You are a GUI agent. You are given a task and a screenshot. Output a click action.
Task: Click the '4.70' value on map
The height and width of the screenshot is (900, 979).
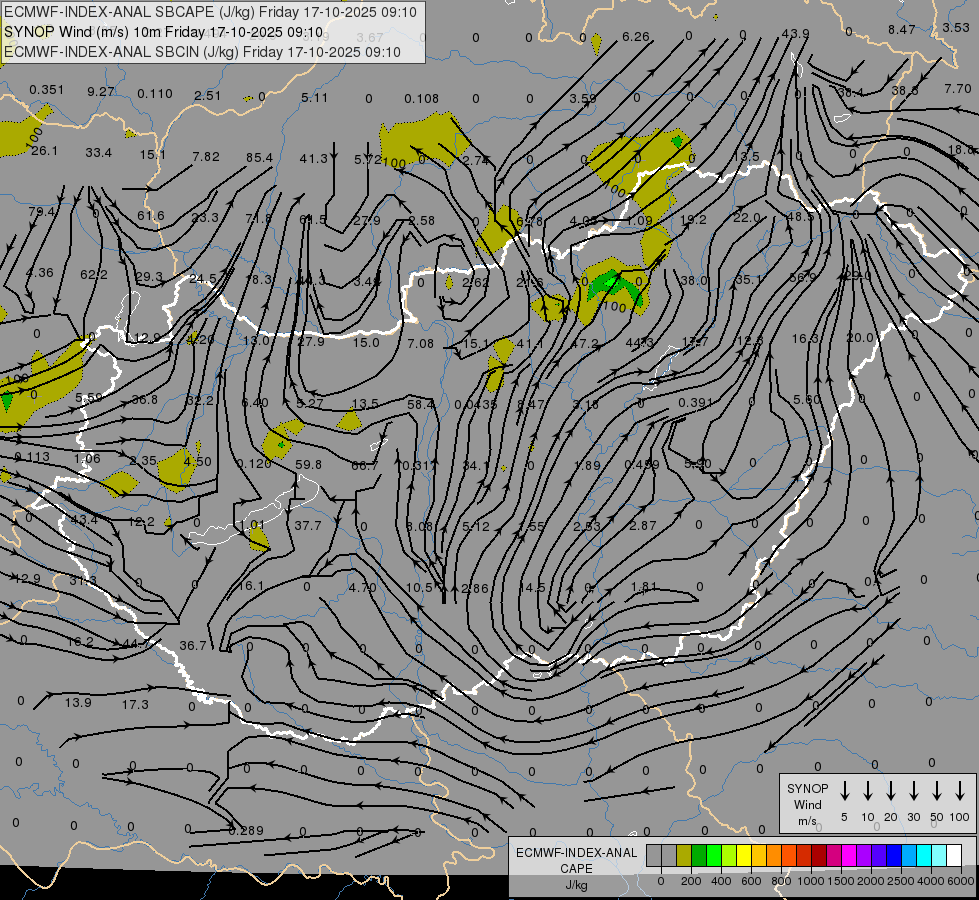[362, 587]
